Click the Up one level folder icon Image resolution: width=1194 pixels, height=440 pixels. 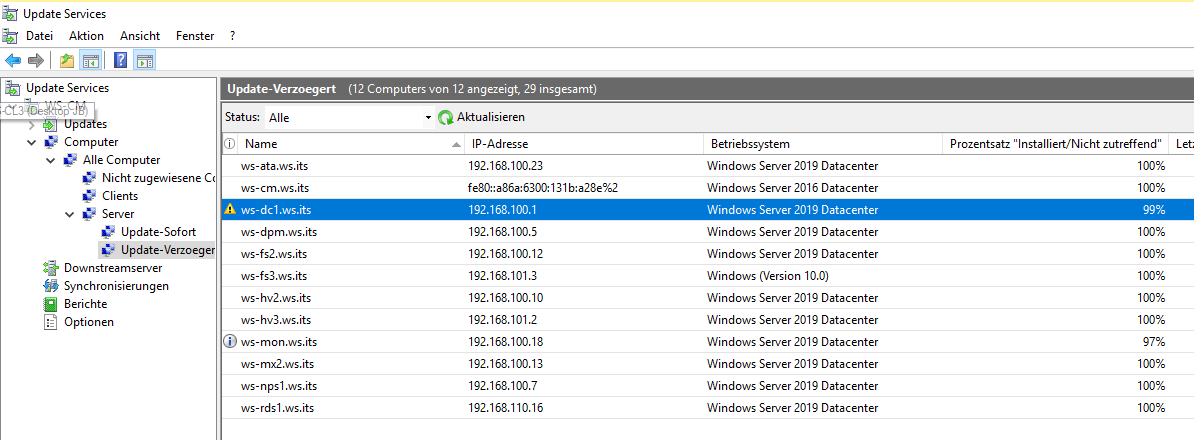(x=67, y=61)
